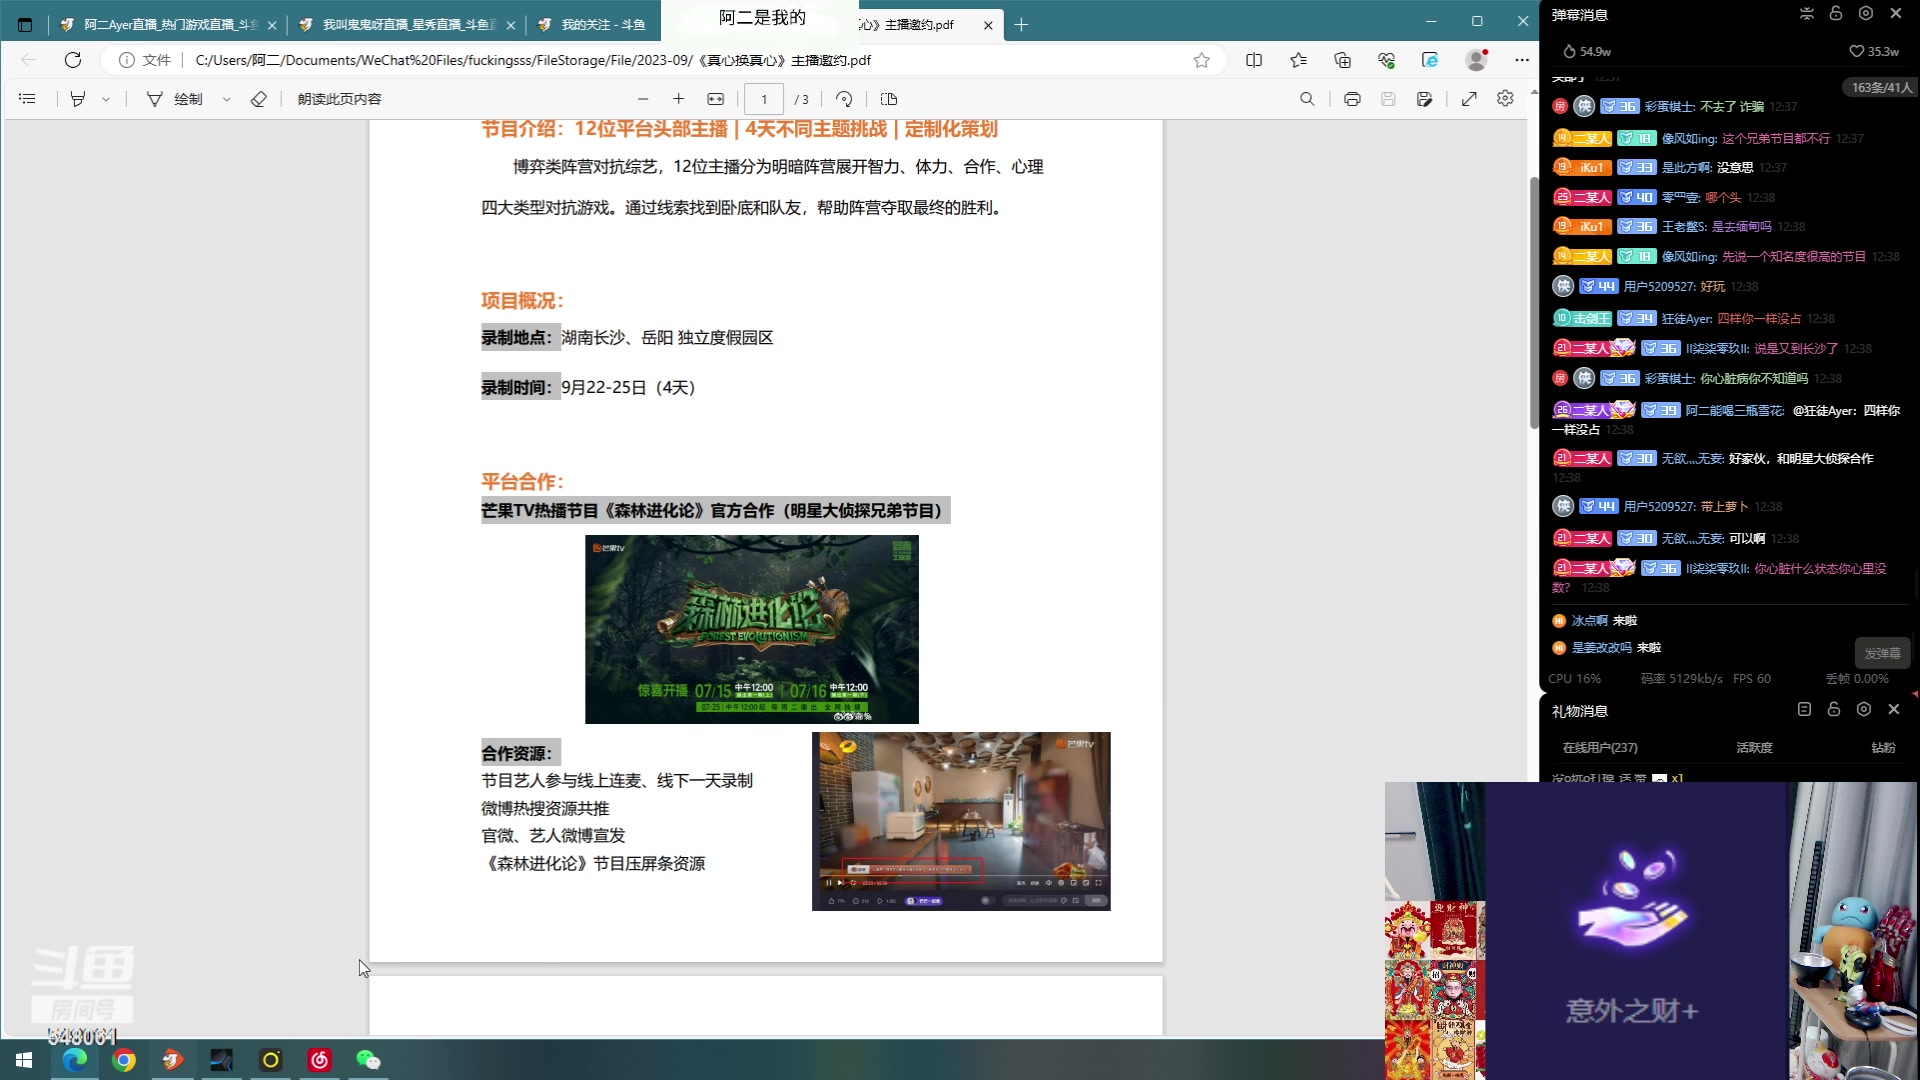Expand the 绘制 draw options dropdown
Viewport: 1920px width, 1080px height.
227,99
